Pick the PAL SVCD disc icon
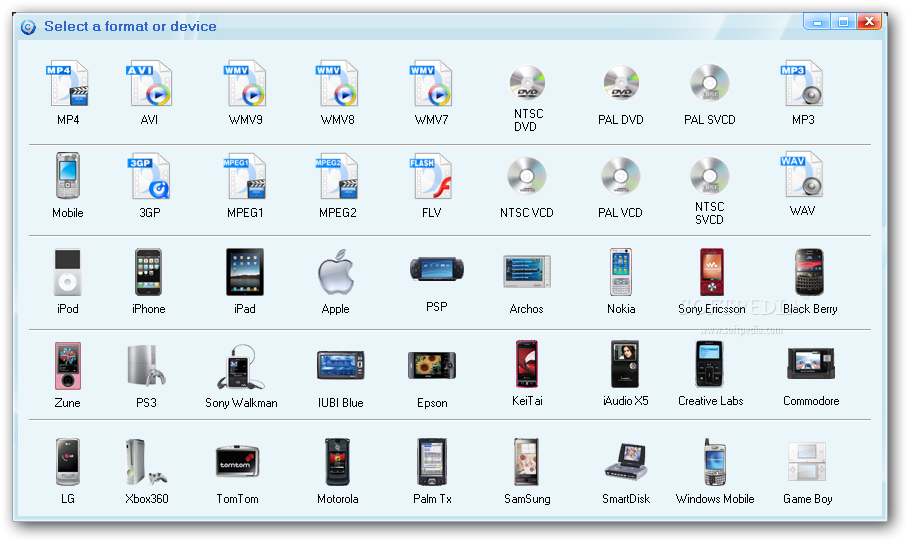The height and width of the screenshot is (542, 908). 710,83
